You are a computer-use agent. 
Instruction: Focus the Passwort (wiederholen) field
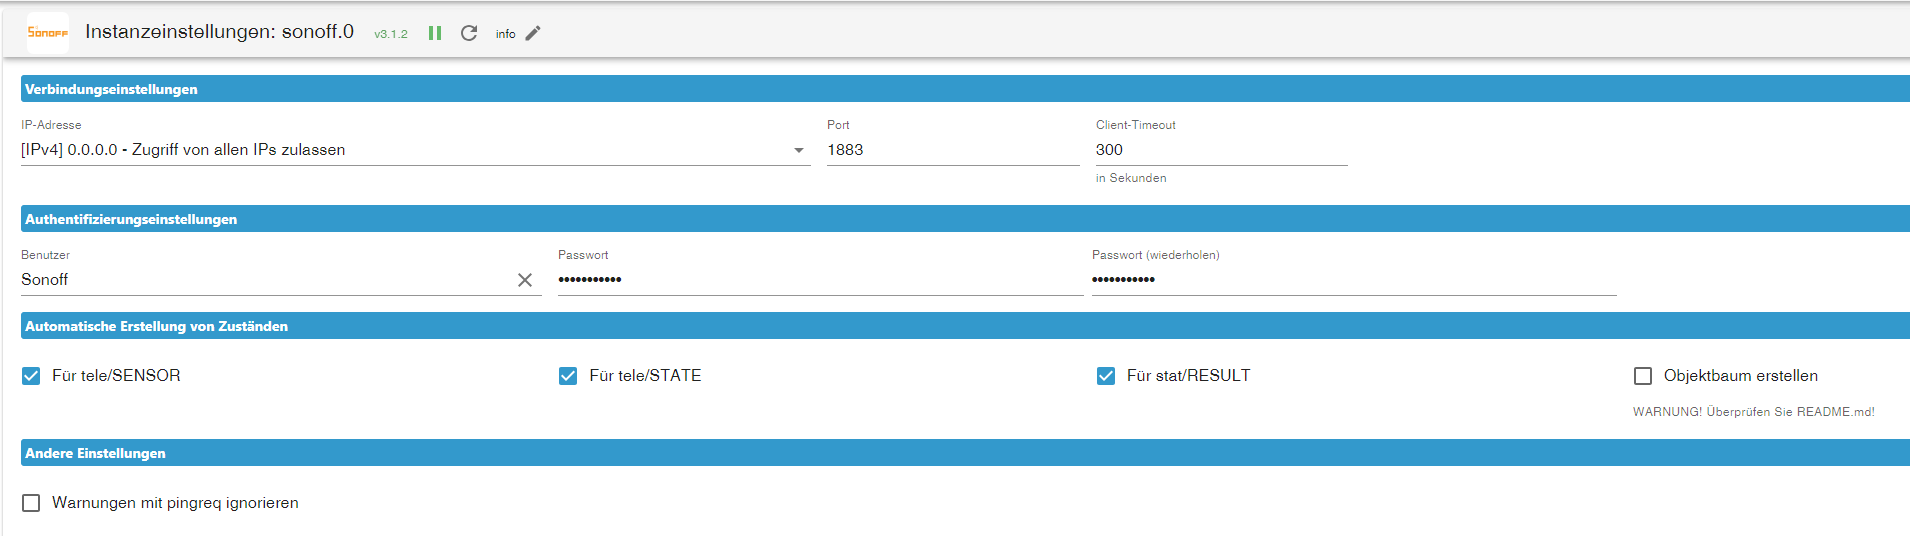(1354, 280)
